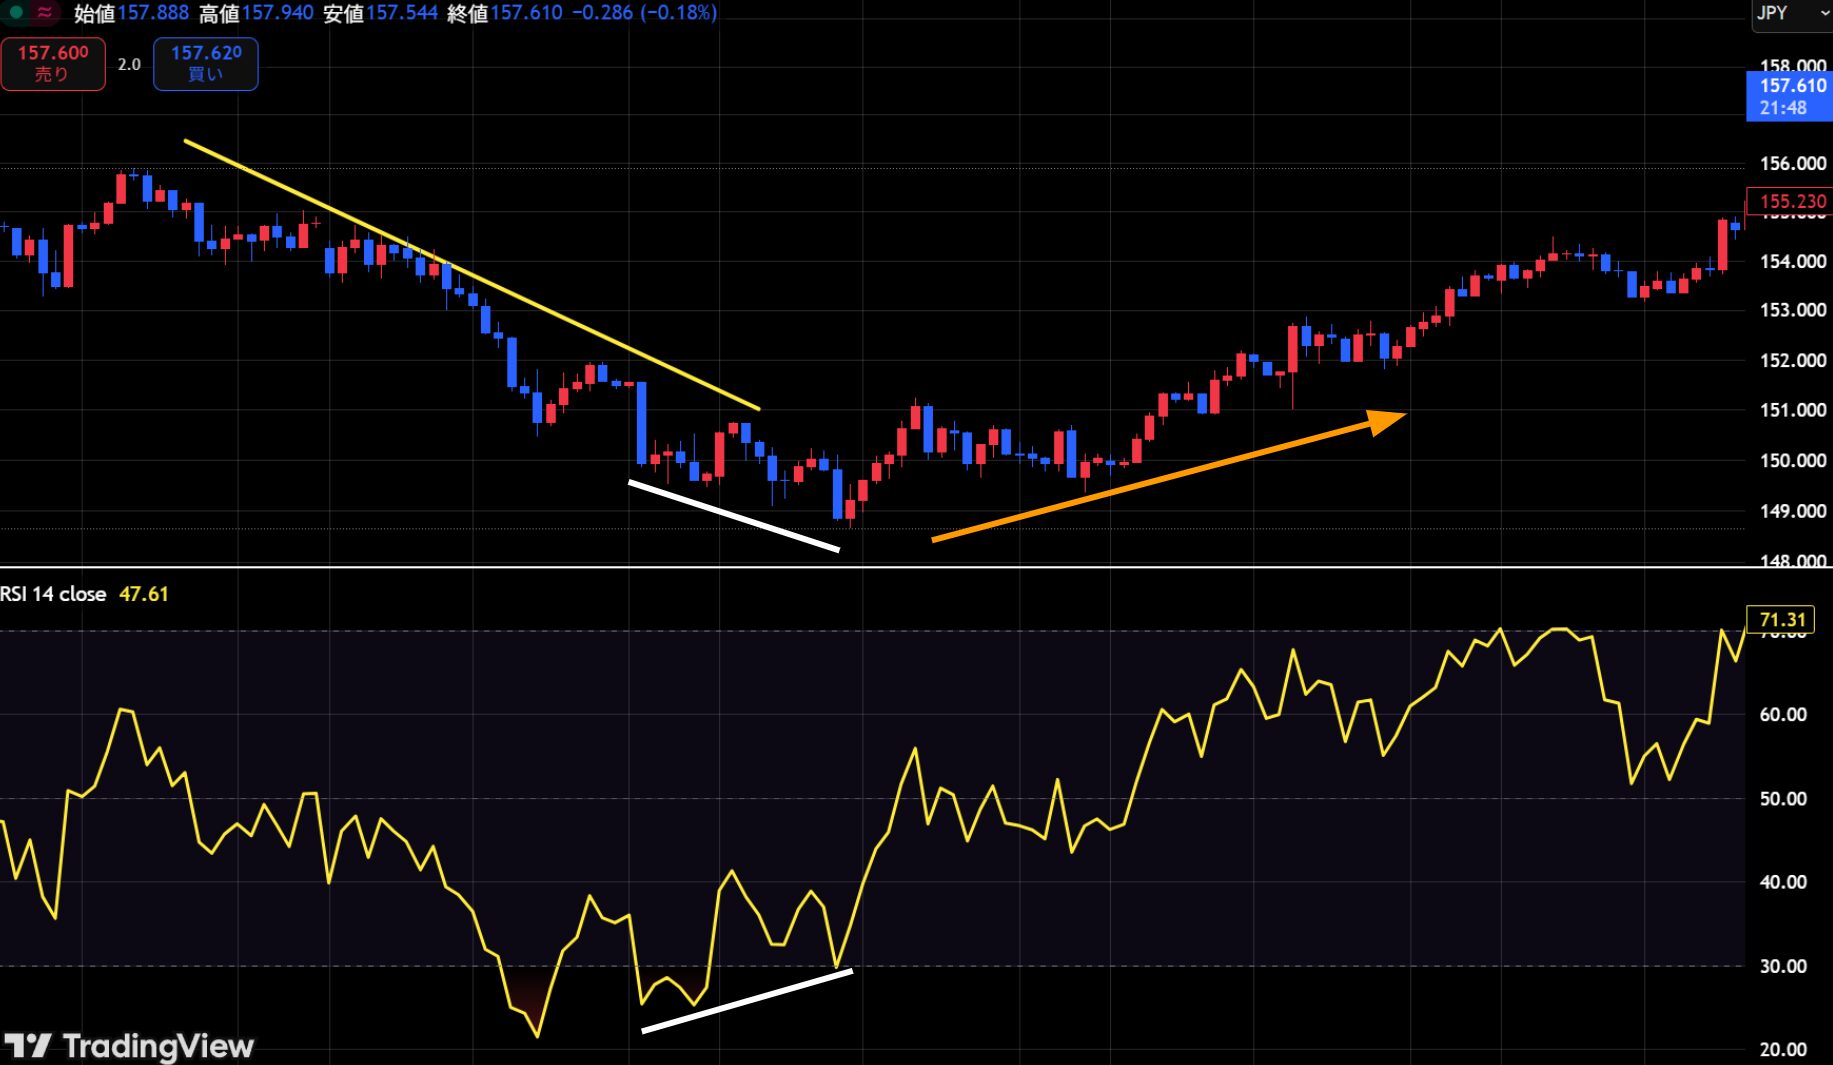Open the JPY currency dropdown
The width and height of the screenshot is (1833, 1065).
(x=1791, y=14)
